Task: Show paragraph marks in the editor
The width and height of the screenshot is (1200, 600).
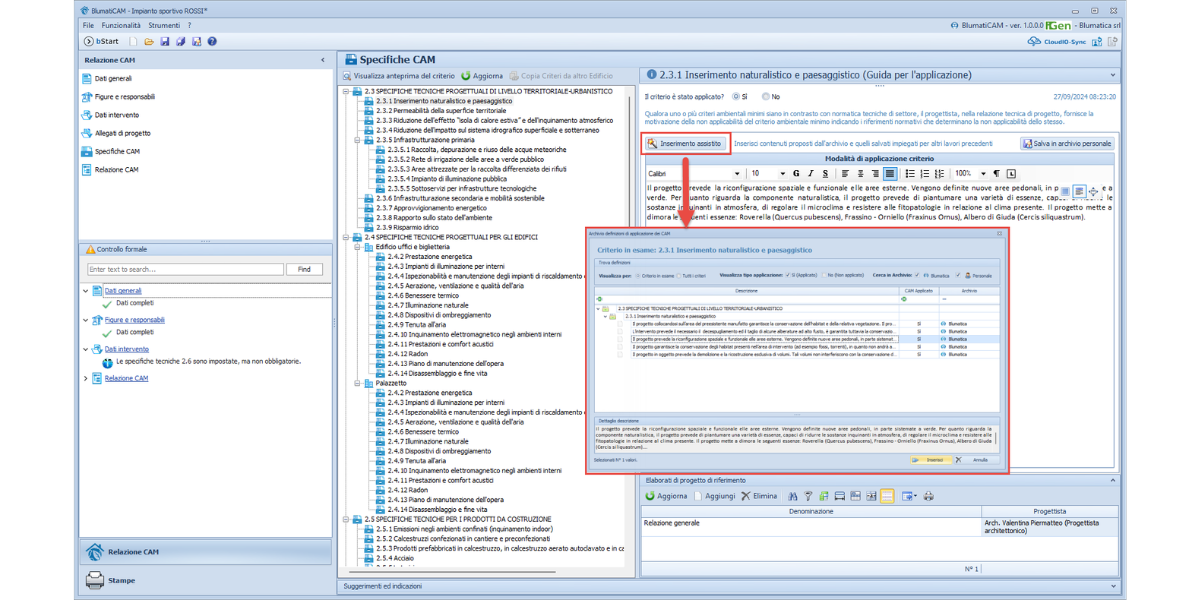Action: point(996,173)
